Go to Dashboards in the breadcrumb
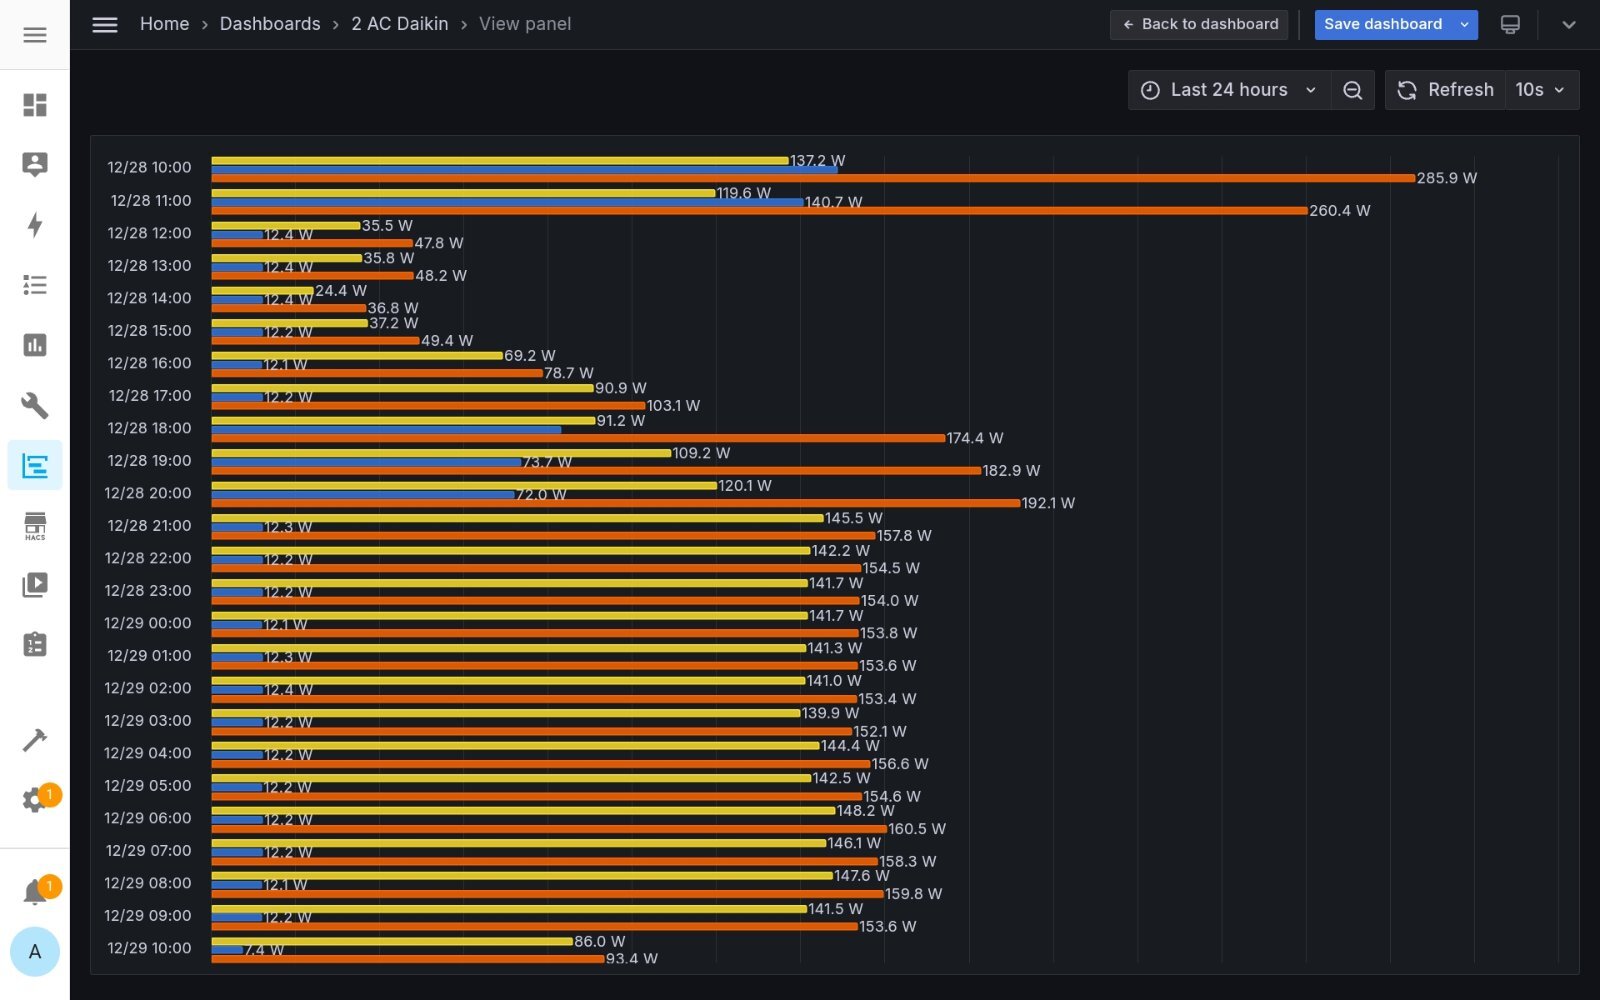The width and height of the screenshot is (1600, 1000). (x=270, y=24)
